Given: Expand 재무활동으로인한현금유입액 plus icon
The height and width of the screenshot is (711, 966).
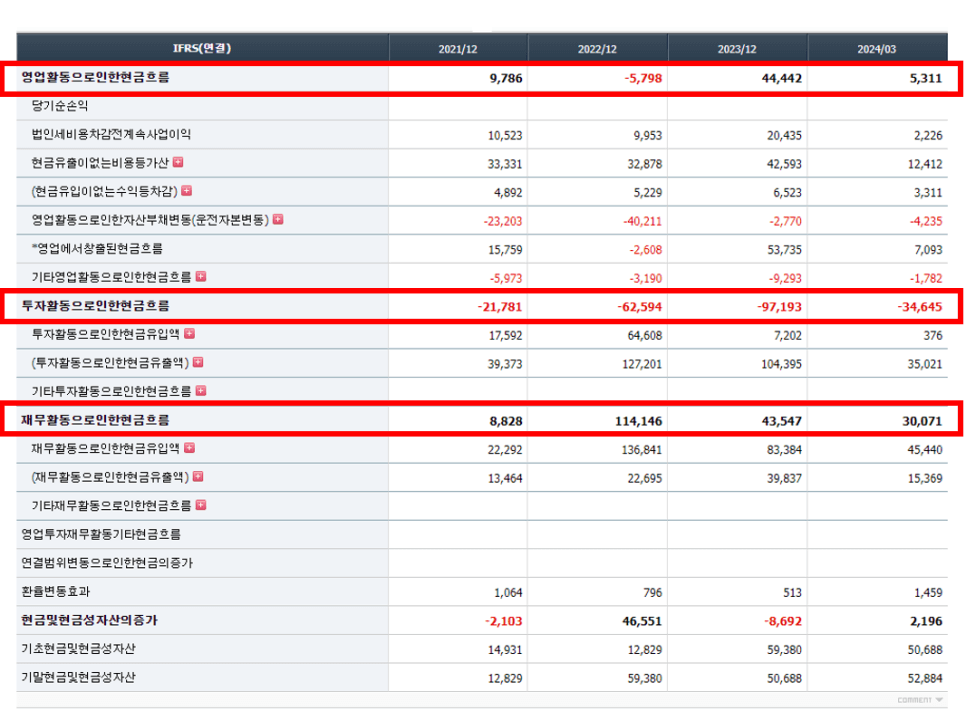Looking at the screenshot, I should pyautogui.click(x=189, y=448).
